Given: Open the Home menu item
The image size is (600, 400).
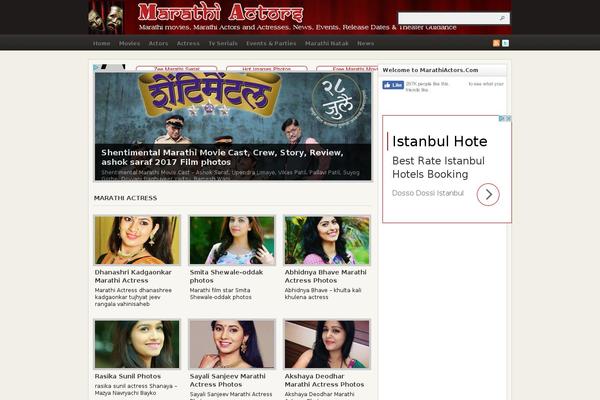Looking at the screenshot, I should pyautogui.click(x=101, y=44).
